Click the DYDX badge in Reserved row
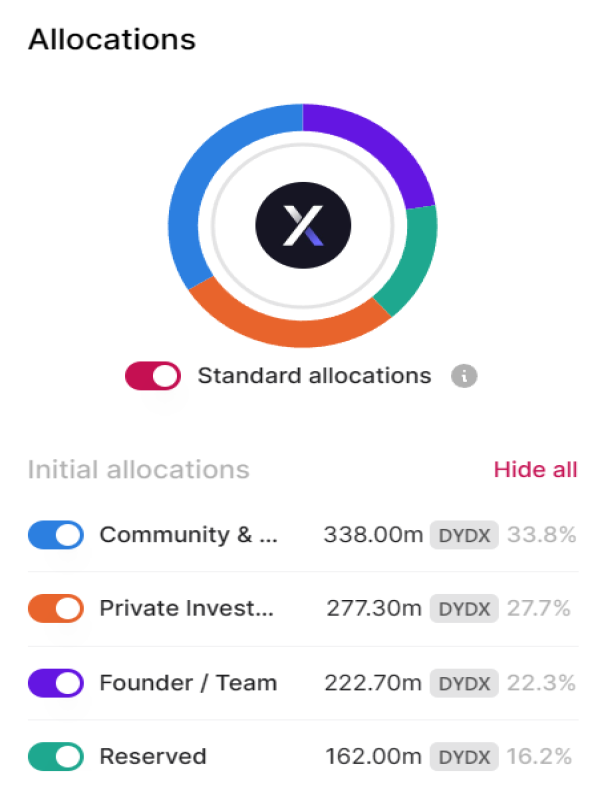Screen dimensions: 600x800 click(464, 757)
